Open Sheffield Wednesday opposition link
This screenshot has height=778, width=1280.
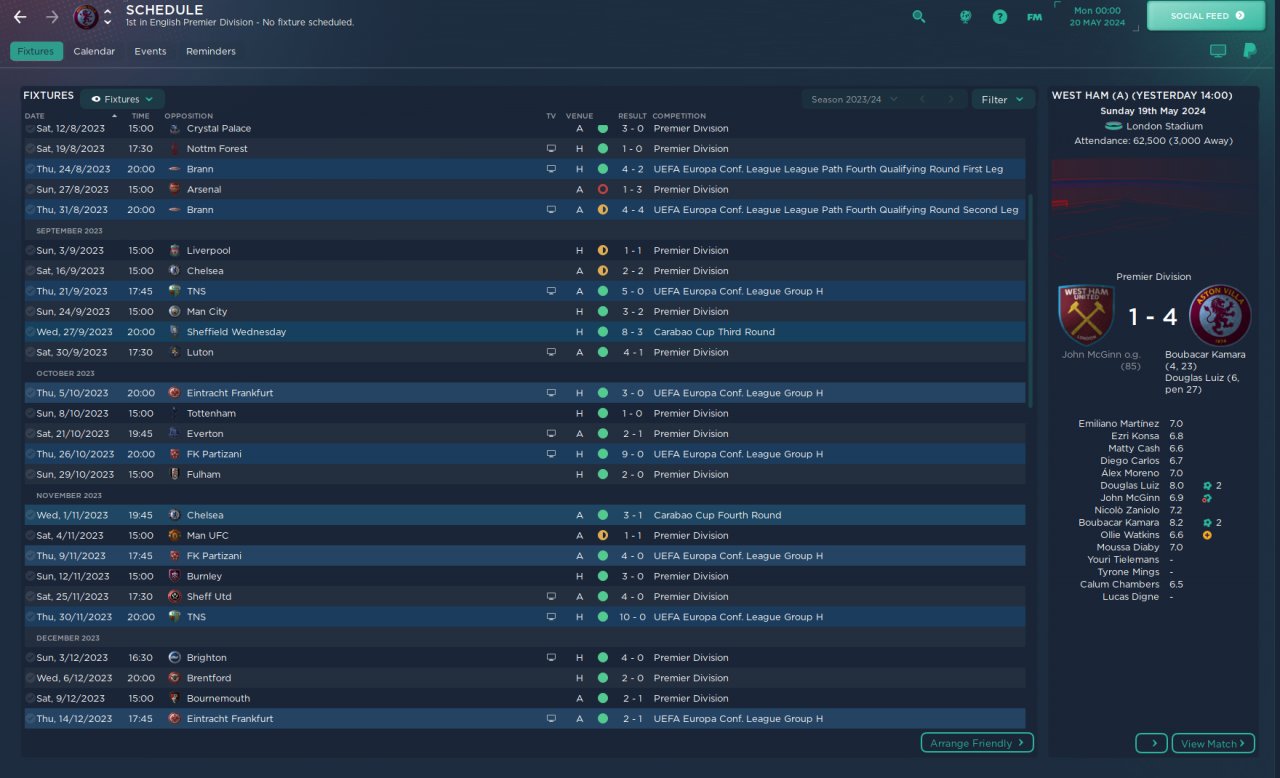pos(236,332)
